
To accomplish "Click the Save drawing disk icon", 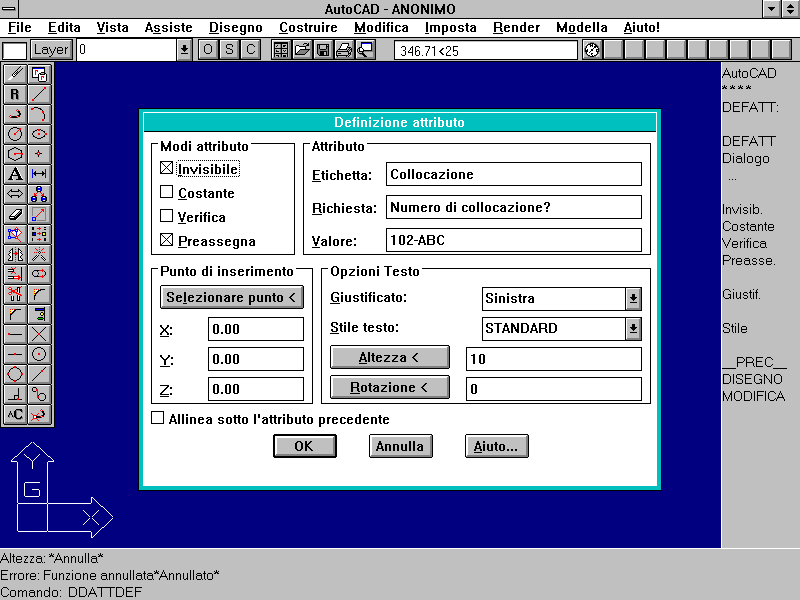I will tap(323, 50).
